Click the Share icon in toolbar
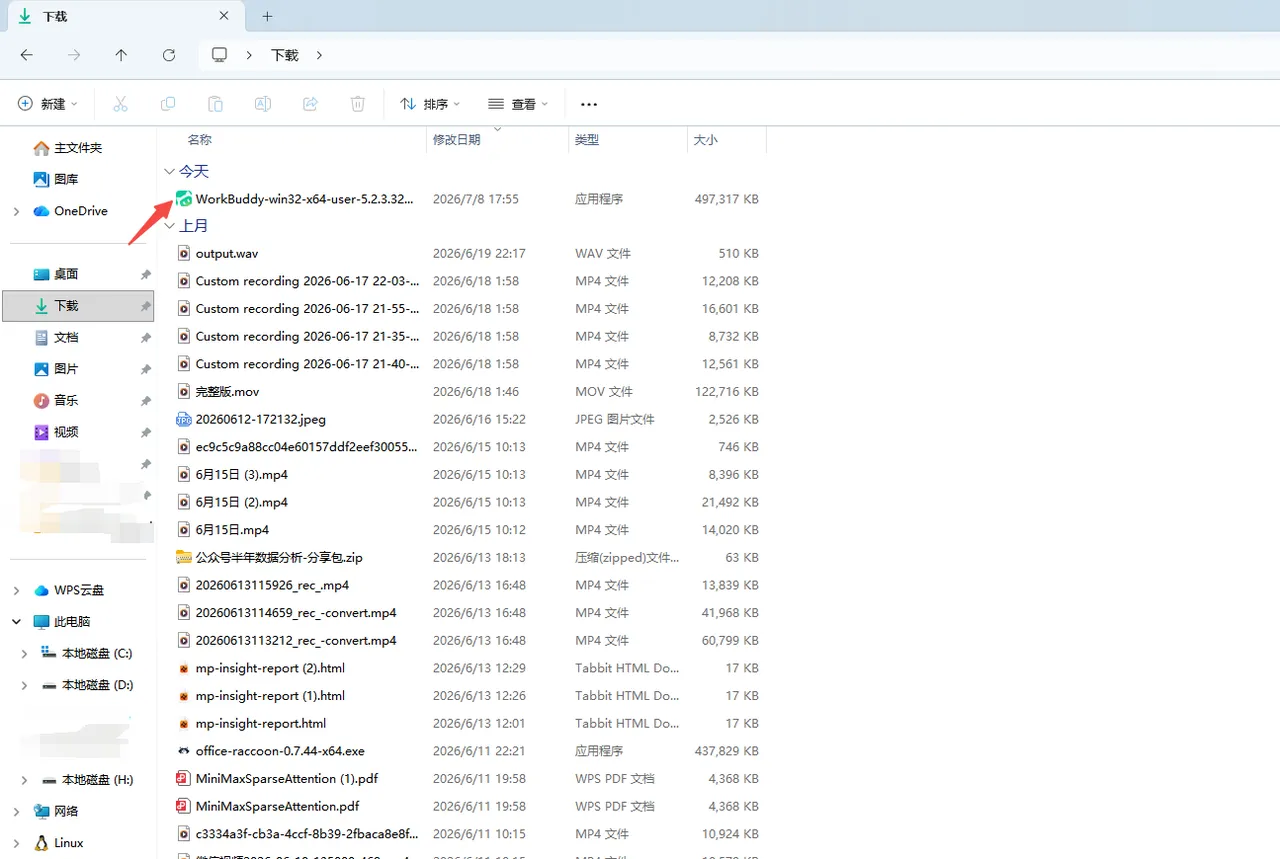Image resolution: width=1280 pixels, height=859 pixels. pos(310,104)
